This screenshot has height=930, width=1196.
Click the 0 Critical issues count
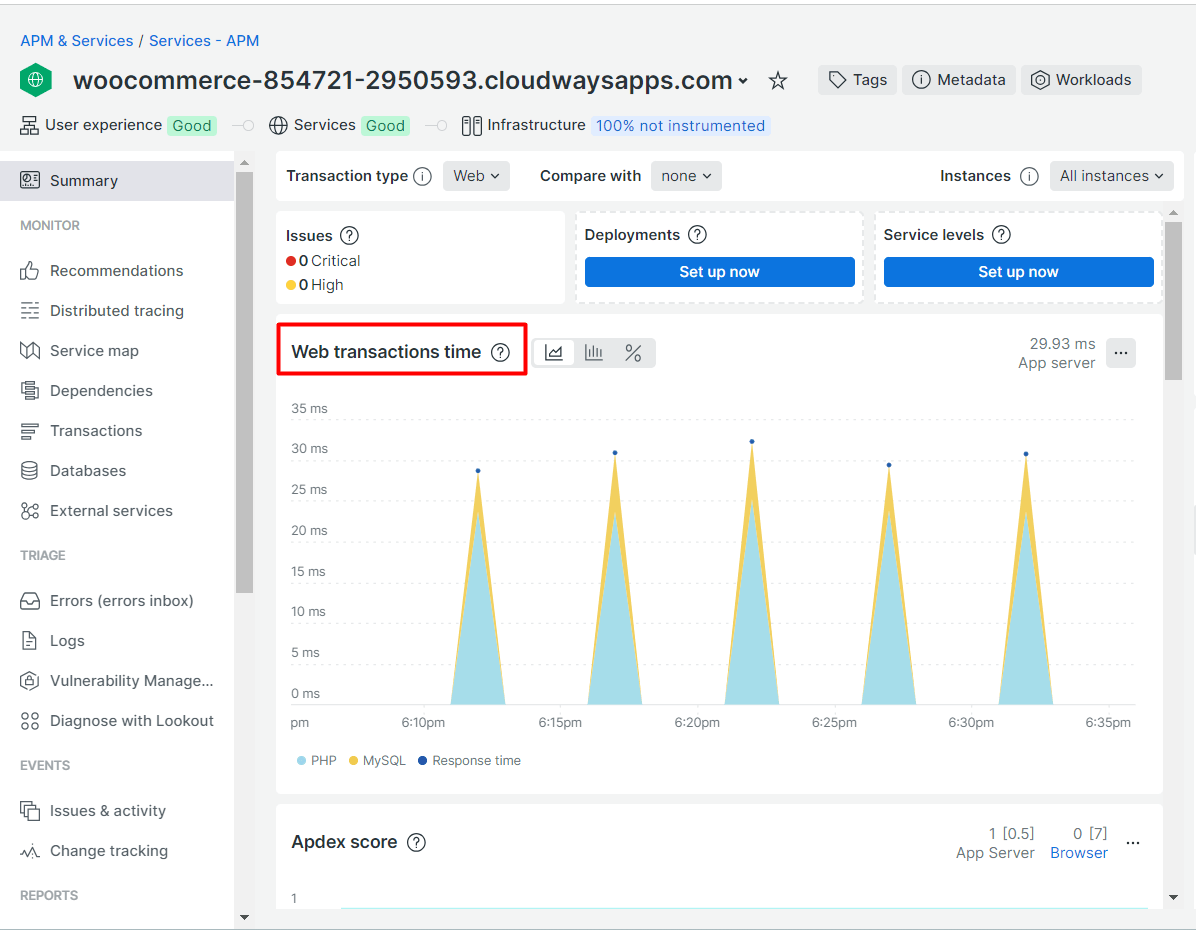tap(323, 261)
